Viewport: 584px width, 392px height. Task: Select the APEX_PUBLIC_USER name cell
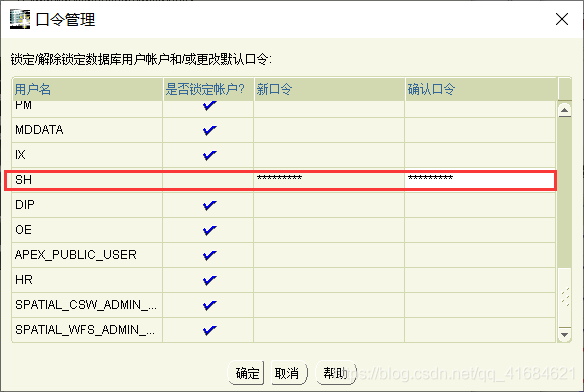[87, 255]
